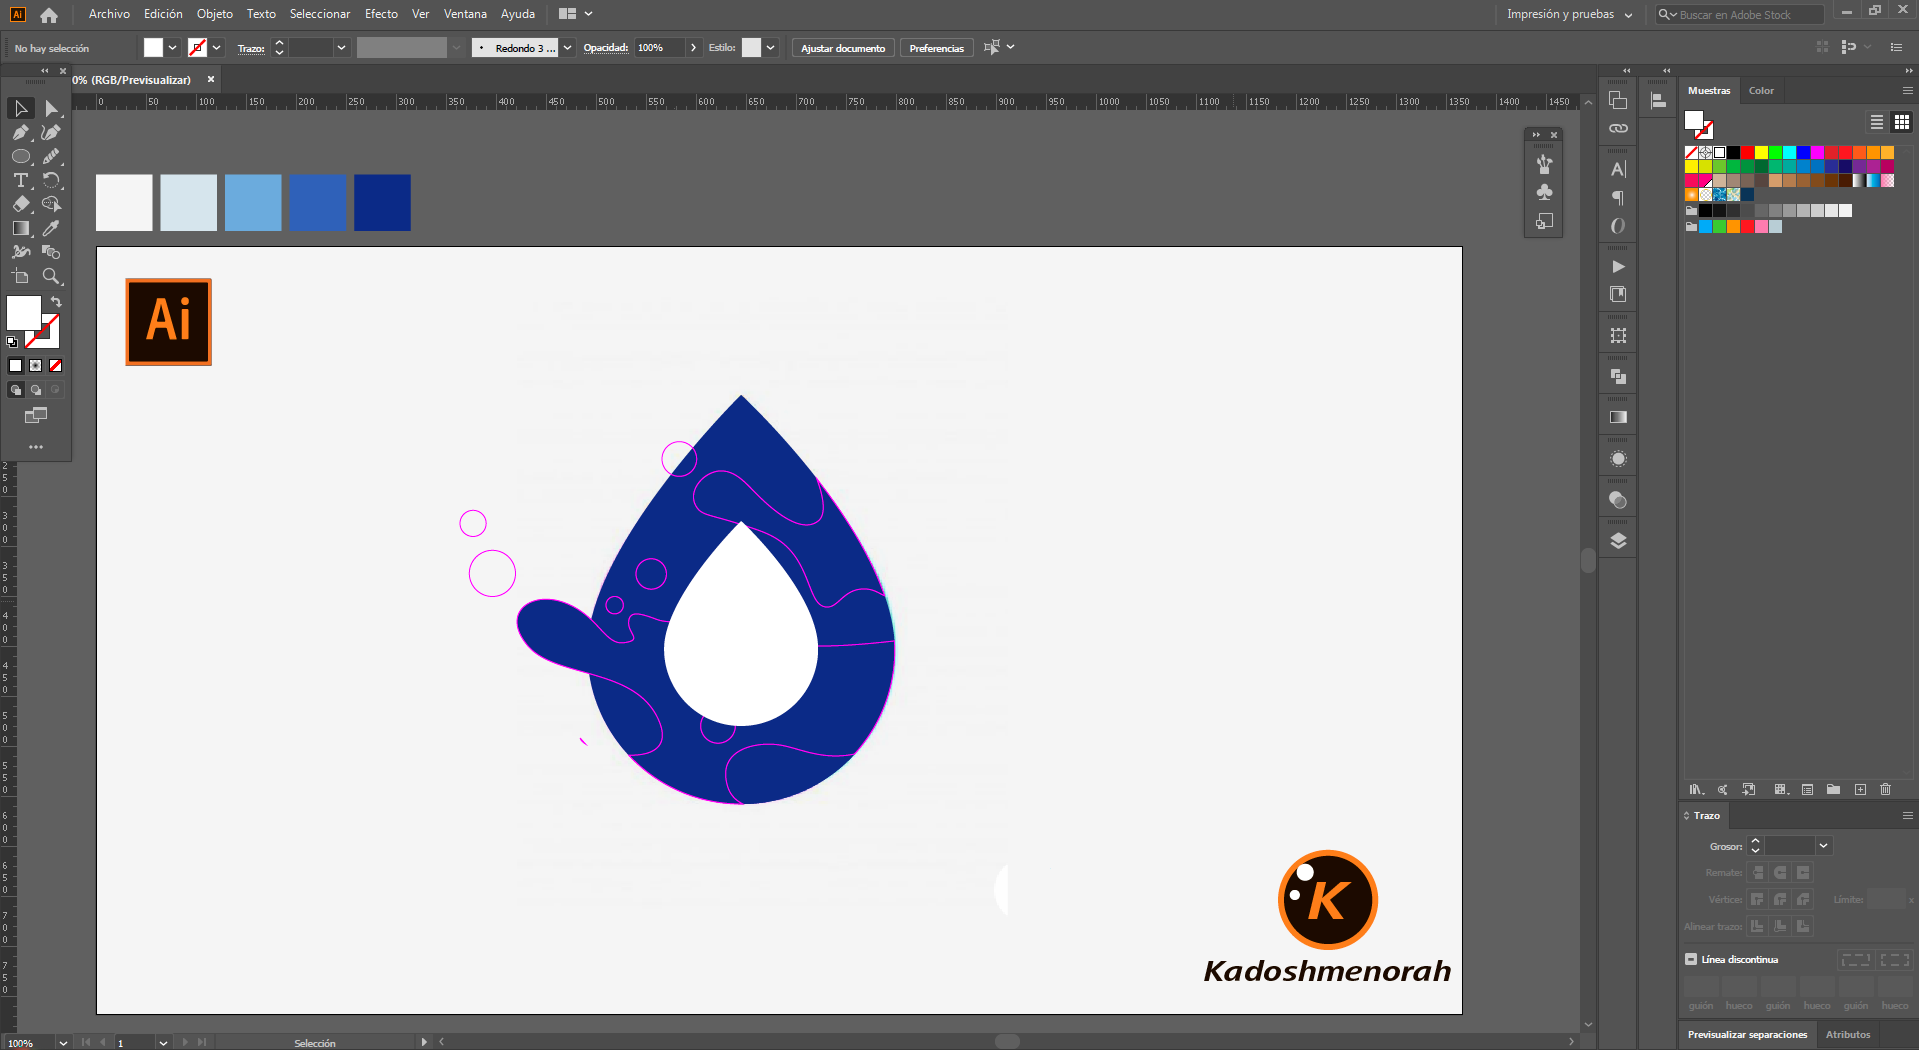The image size is (1919, 1050).
Task: Expand the Grosor dropdown in Trazo panel
Action: click(x=1823, y=846)
